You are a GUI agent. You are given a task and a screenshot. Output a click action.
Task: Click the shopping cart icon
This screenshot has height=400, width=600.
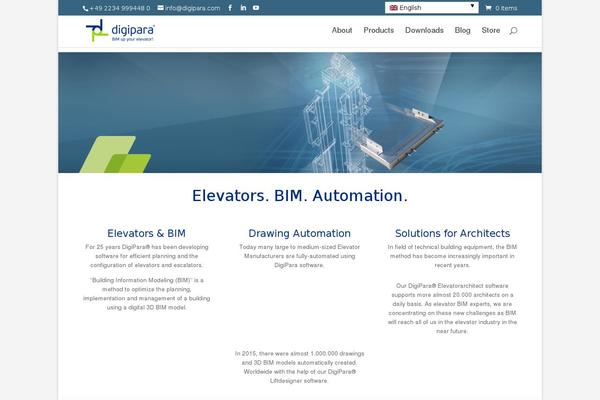(488, 8)
